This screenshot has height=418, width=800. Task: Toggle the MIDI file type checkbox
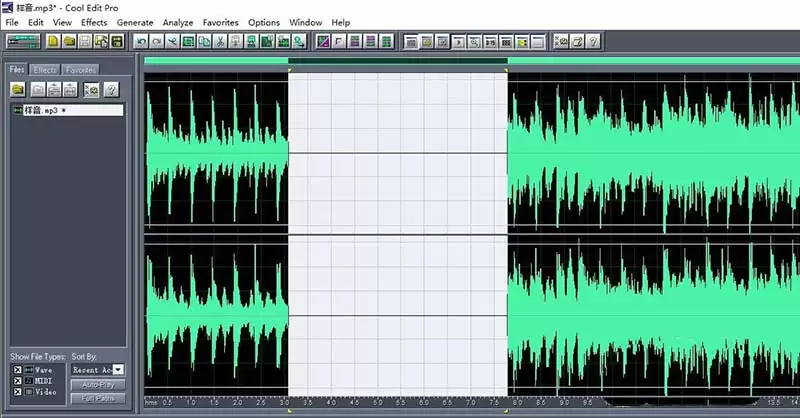pyautogui.click(x=18, y=381)
